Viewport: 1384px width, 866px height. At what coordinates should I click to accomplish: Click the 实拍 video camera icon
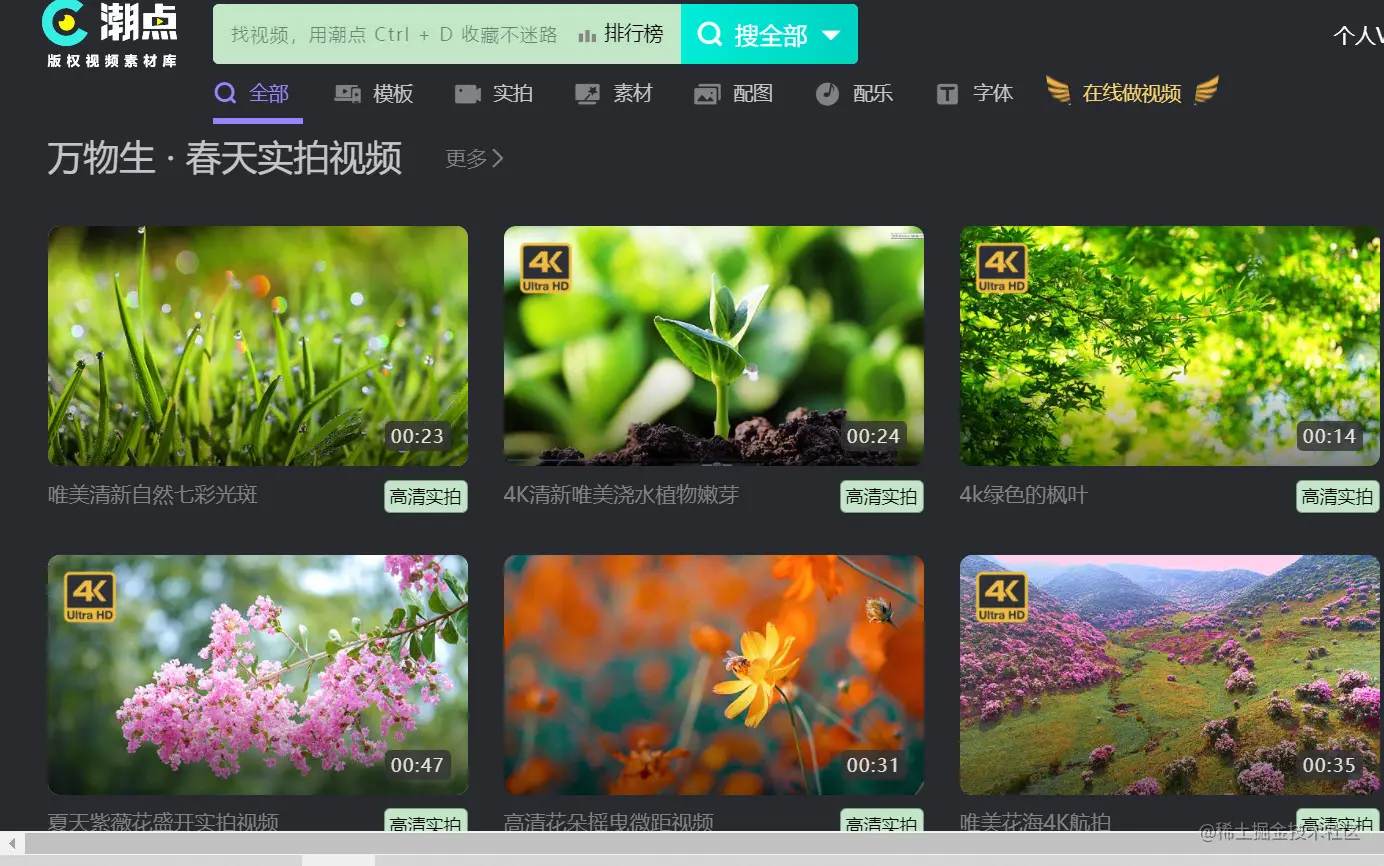[x=467, y=93]
